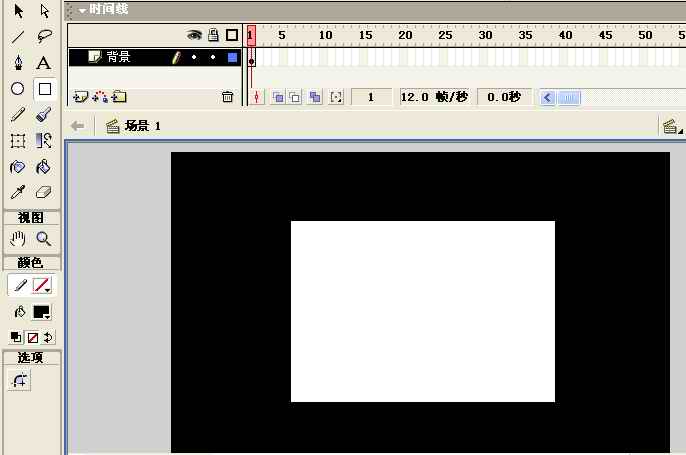Select the 背景 layer

click(118, 57)
